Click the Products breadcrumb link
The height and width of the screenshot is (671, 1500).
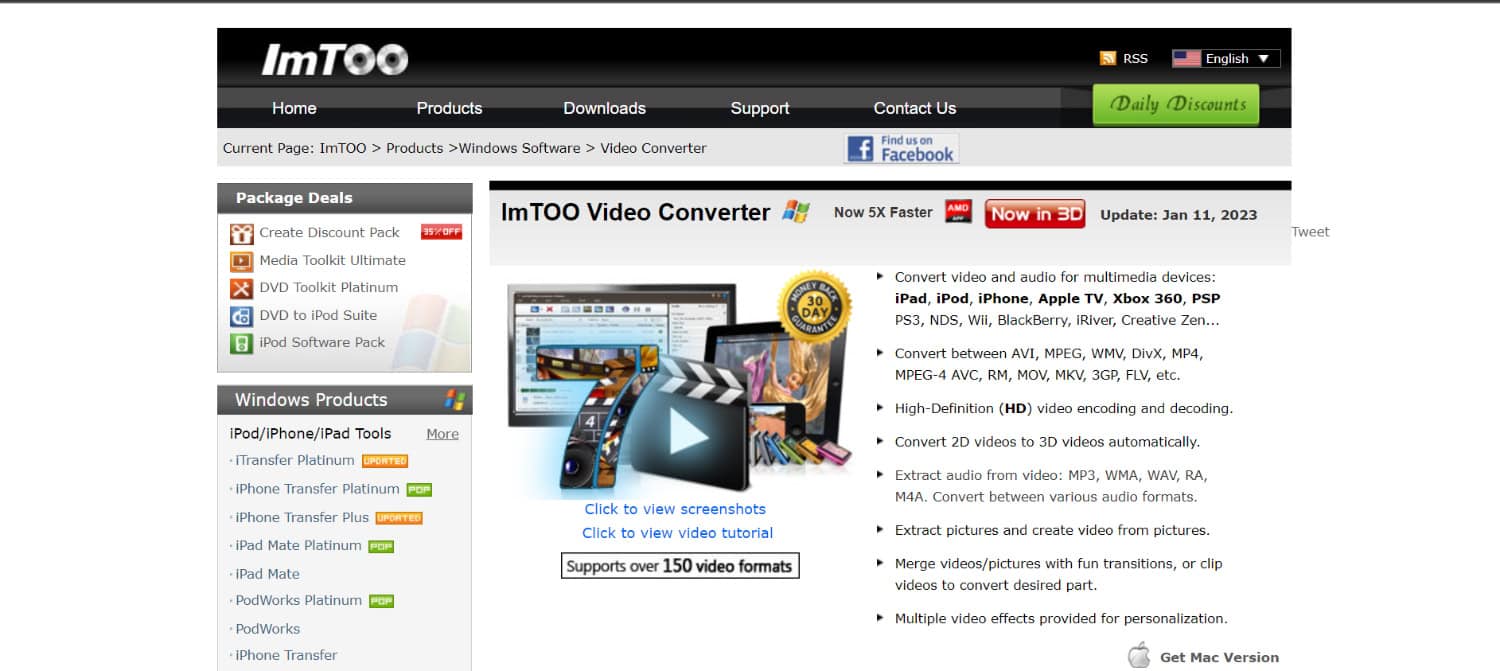tap(414, 148)
